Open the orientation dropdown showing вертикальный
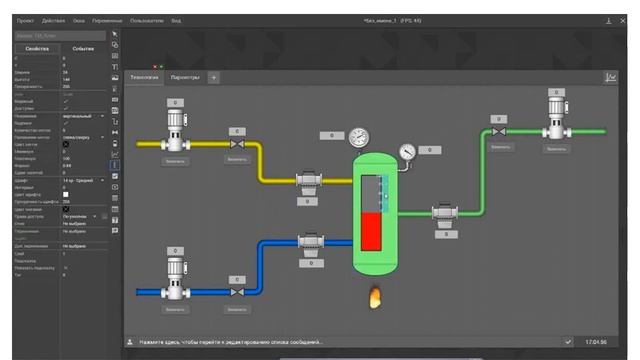Image resolution: width=640 pixels, height=360 pixels. [84, 116]
